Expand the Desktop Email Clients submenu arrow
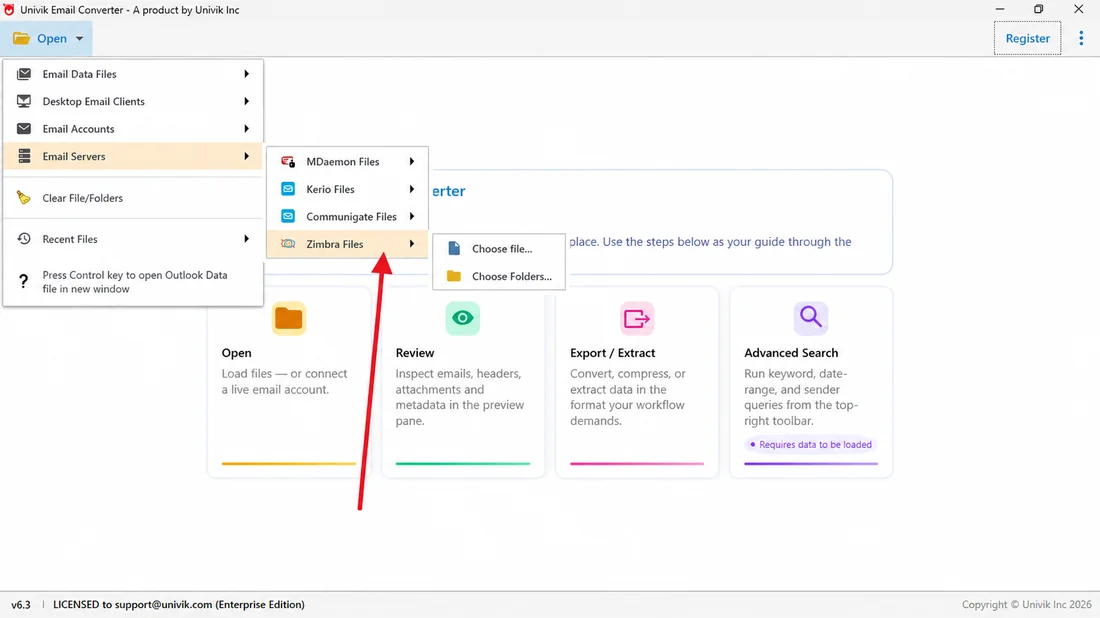The height and width of the screenshot is (618, 1100). pos(246,101)
